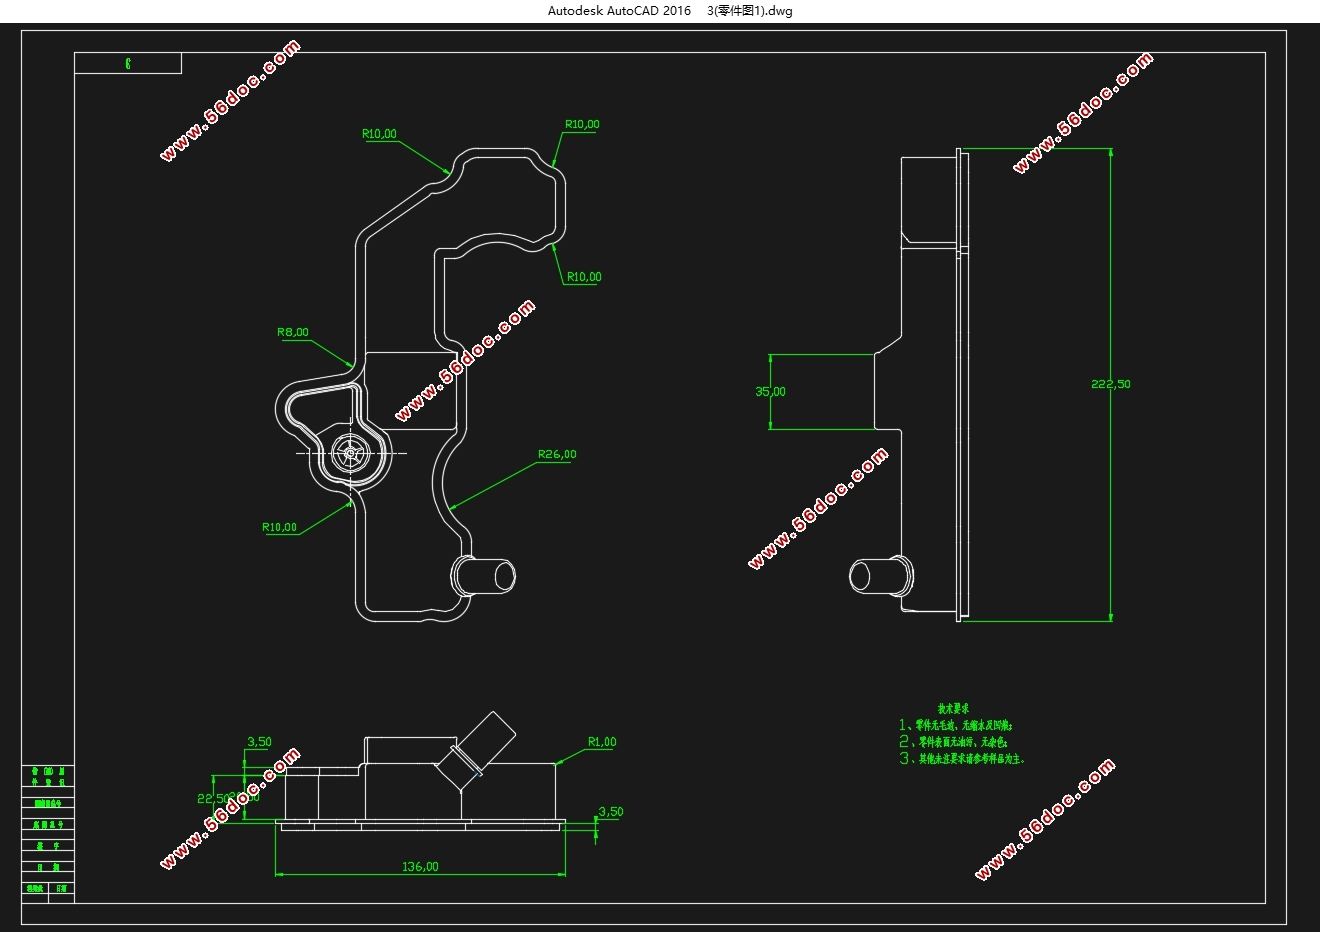Click the title text 3(零件图1).dwg
This screenshot has width=1320, height=932.
tap(749, 11)
